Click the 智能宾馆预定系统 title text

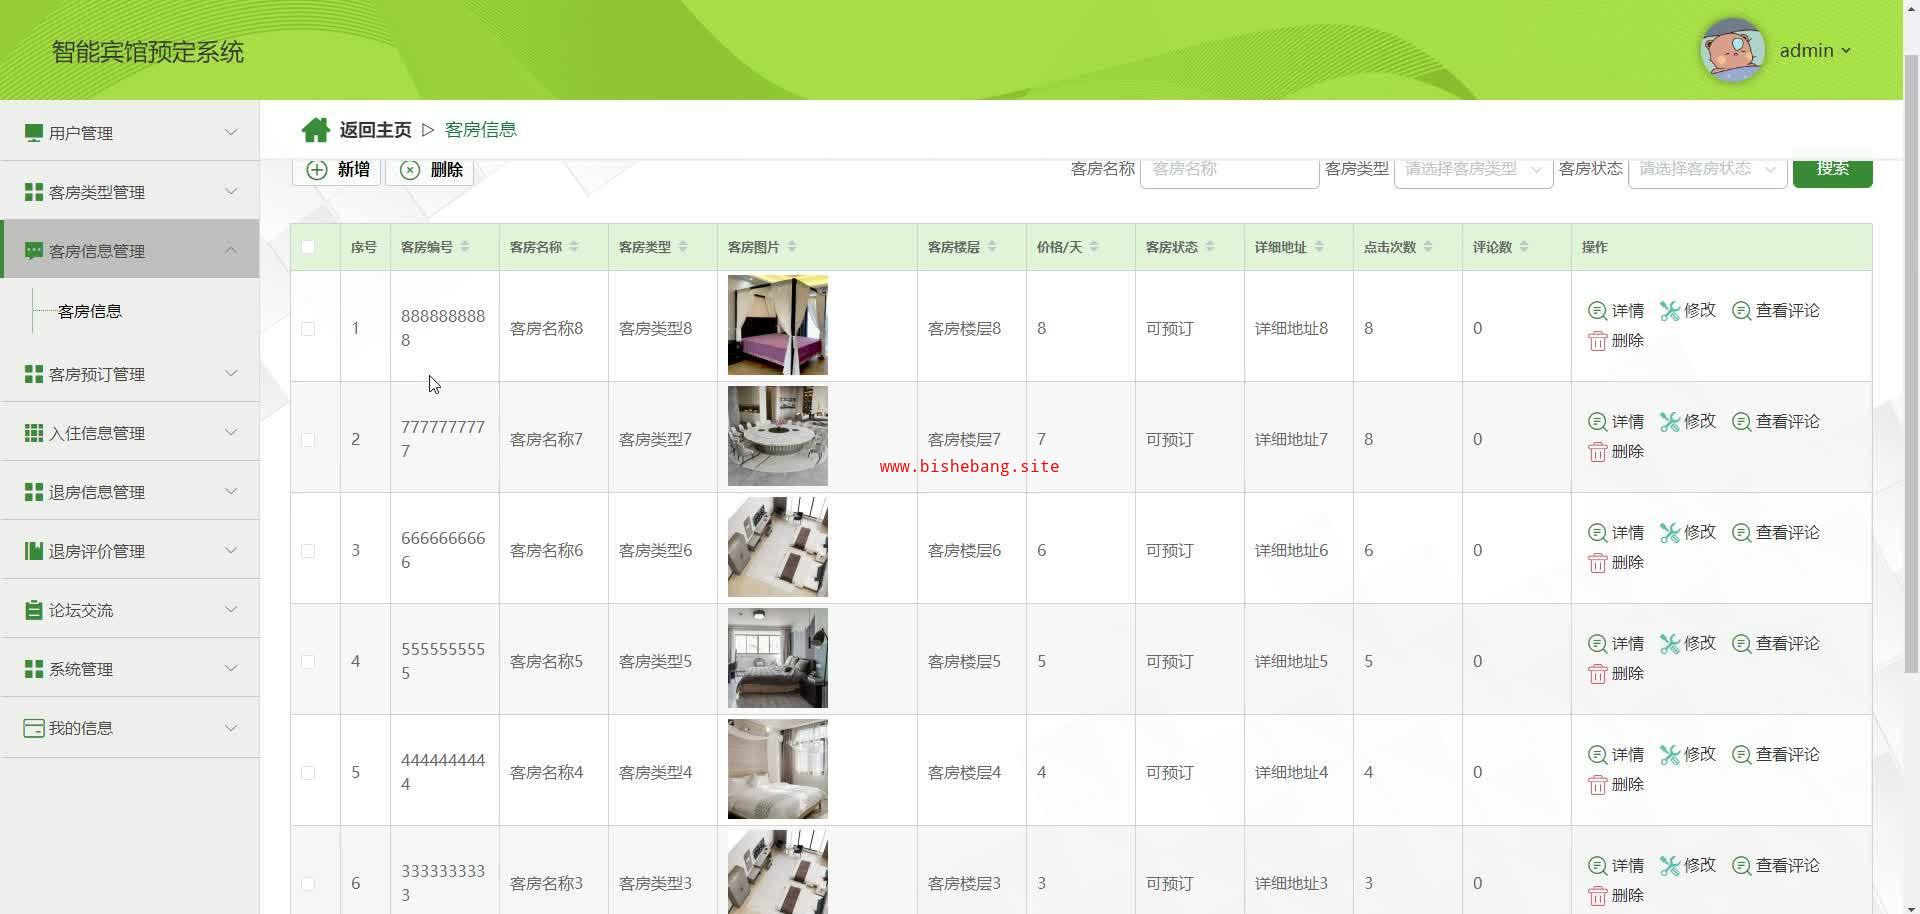pos(148,52)
